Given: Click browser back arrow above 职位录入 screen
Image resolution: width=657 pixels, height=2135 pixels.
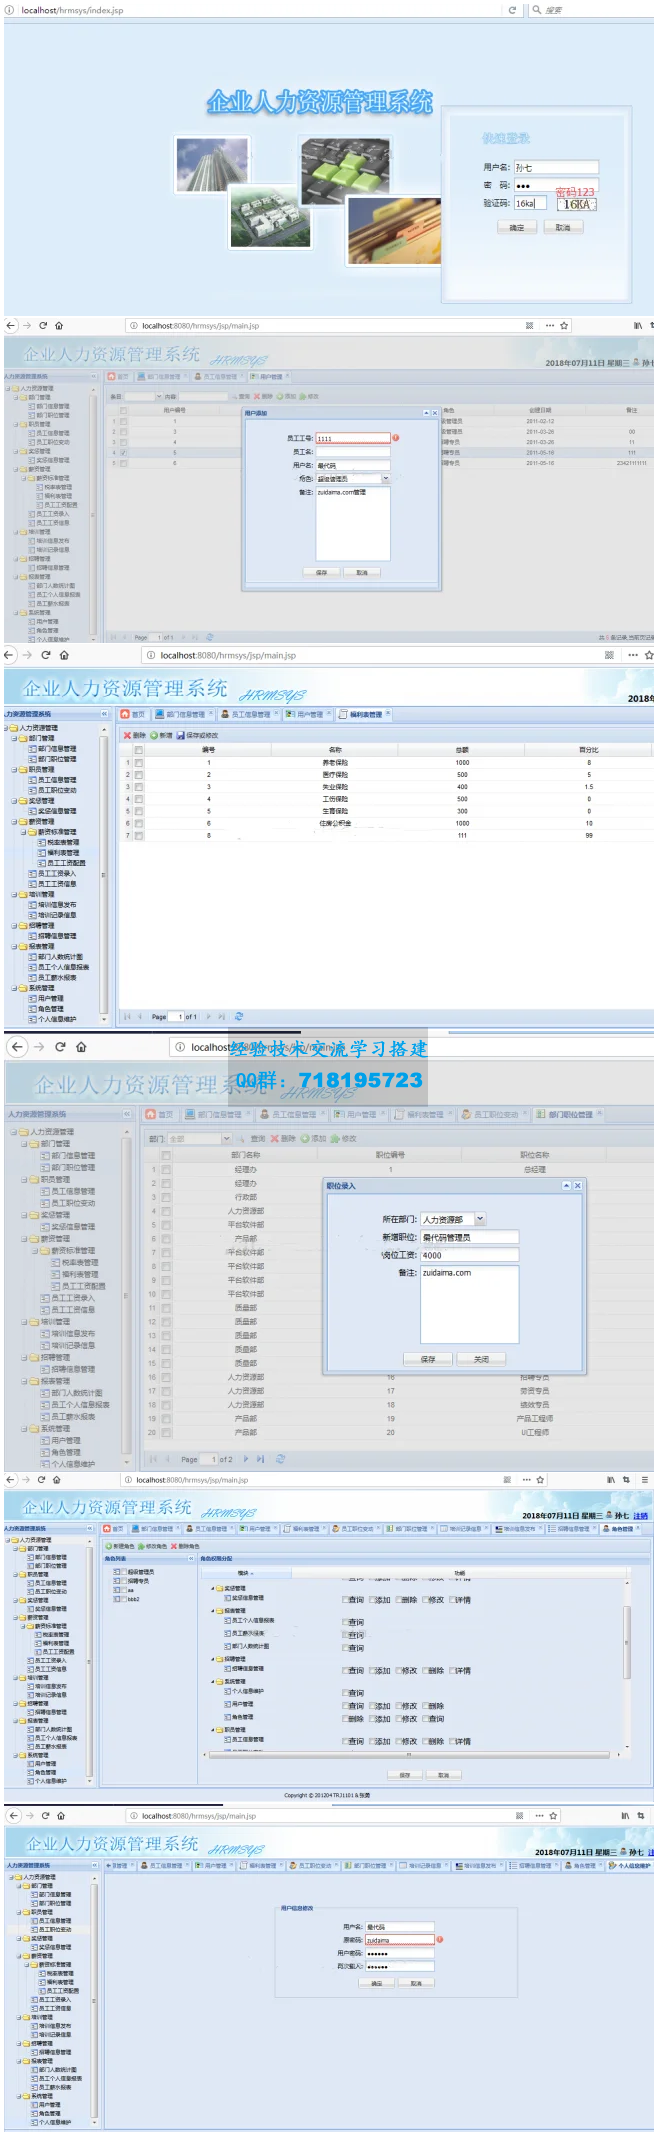Looking at the screenshot, I should tap(17, 1047).
